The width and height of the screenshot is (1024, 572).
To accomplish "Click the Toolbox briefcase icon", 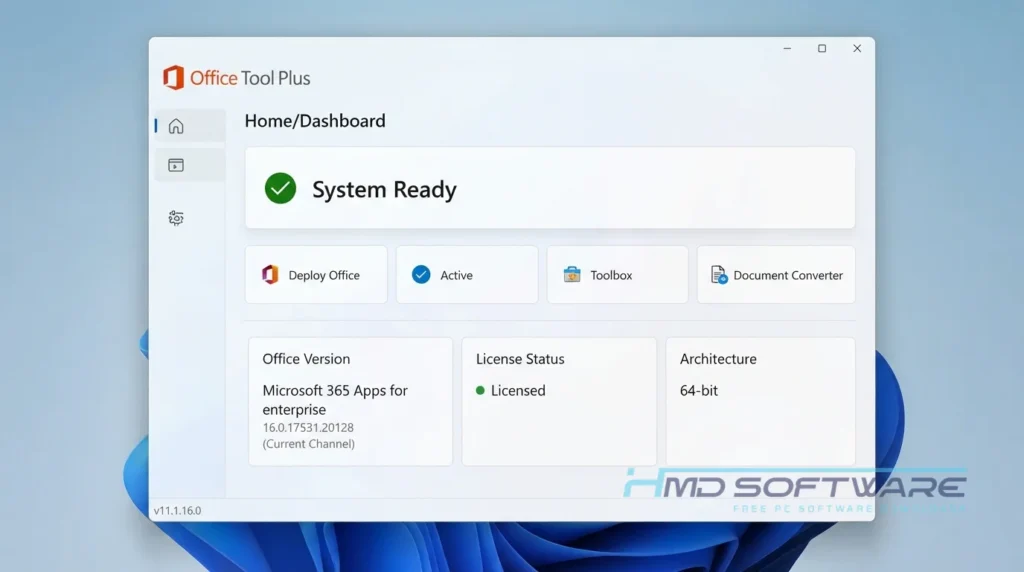I will (572, 274).
